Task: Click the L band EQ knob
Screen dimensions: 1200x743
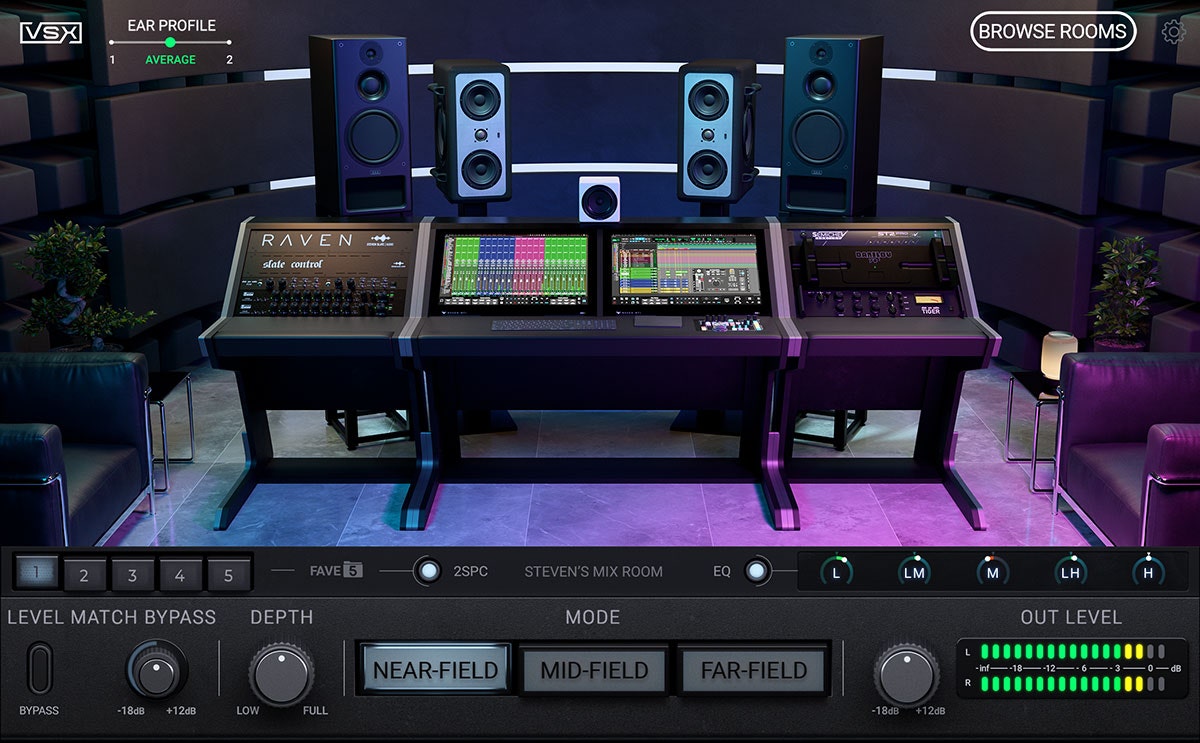Action: tap(836, 571)
